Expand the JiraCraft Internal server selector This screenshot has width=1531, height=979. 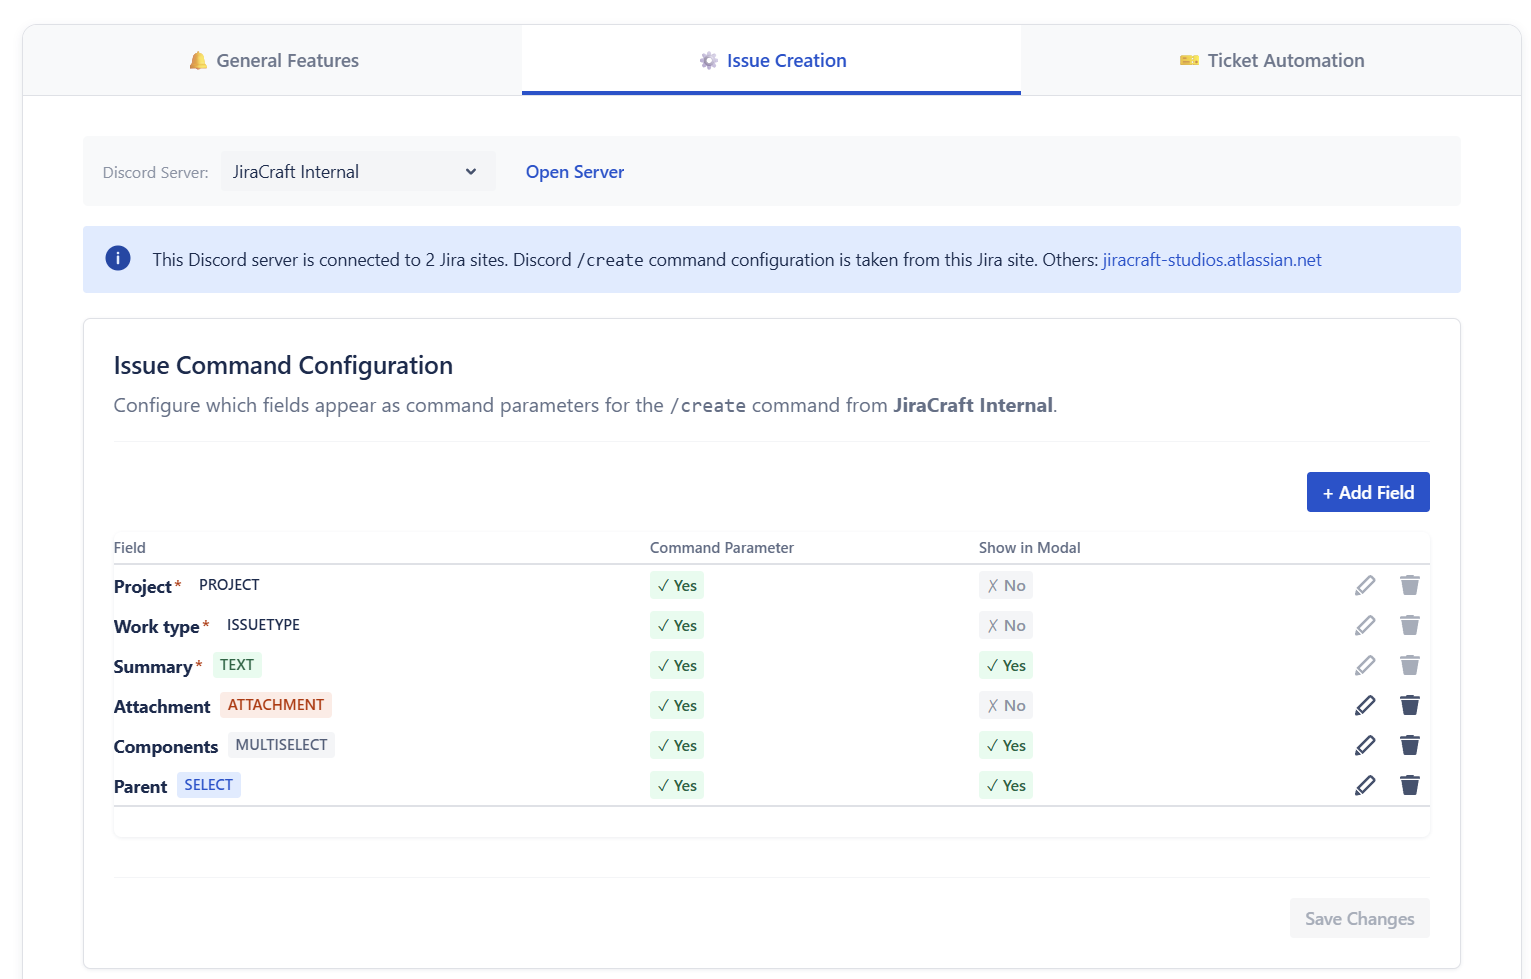(357, 171)
